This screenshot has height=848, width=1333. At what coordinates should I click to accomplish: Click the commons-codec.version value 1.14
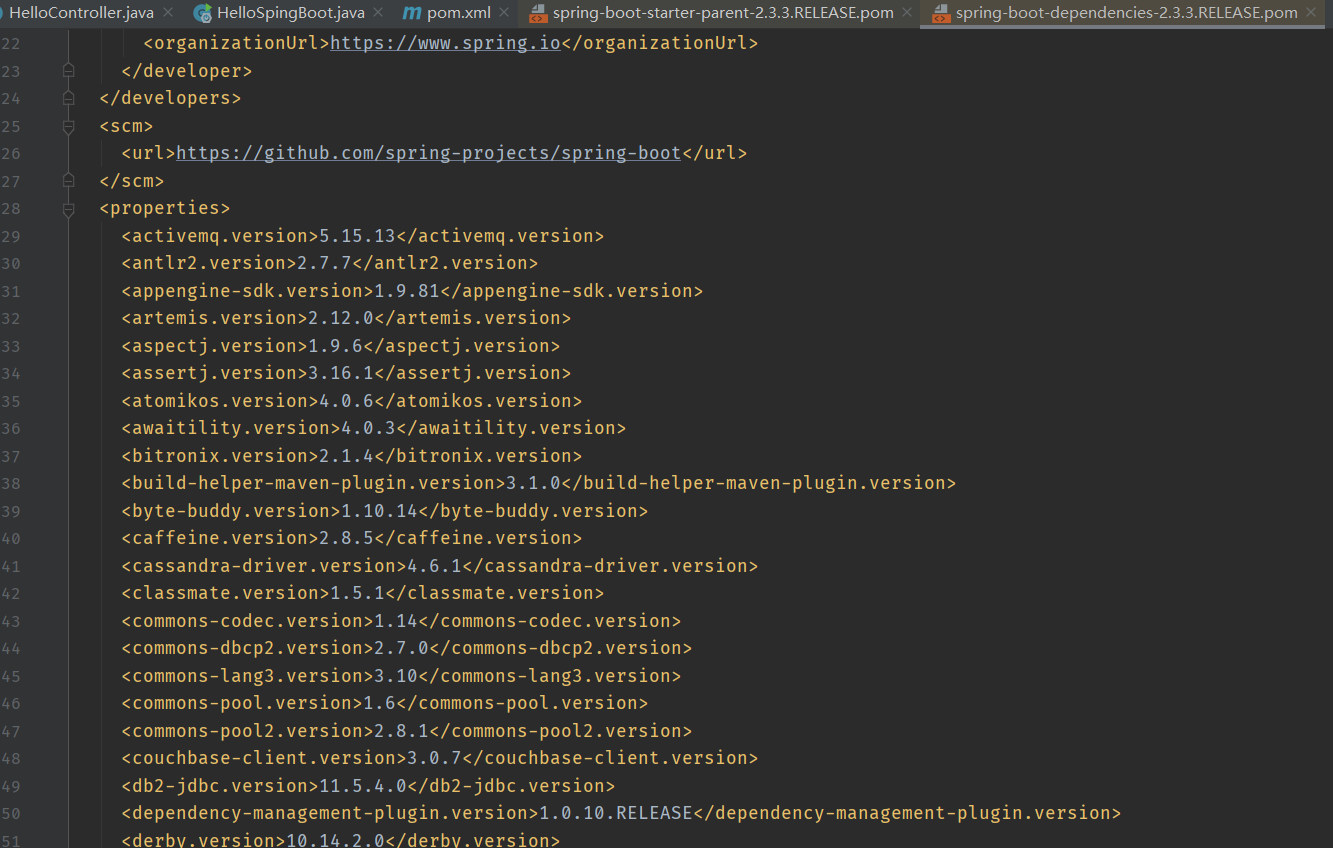[396, 621]
